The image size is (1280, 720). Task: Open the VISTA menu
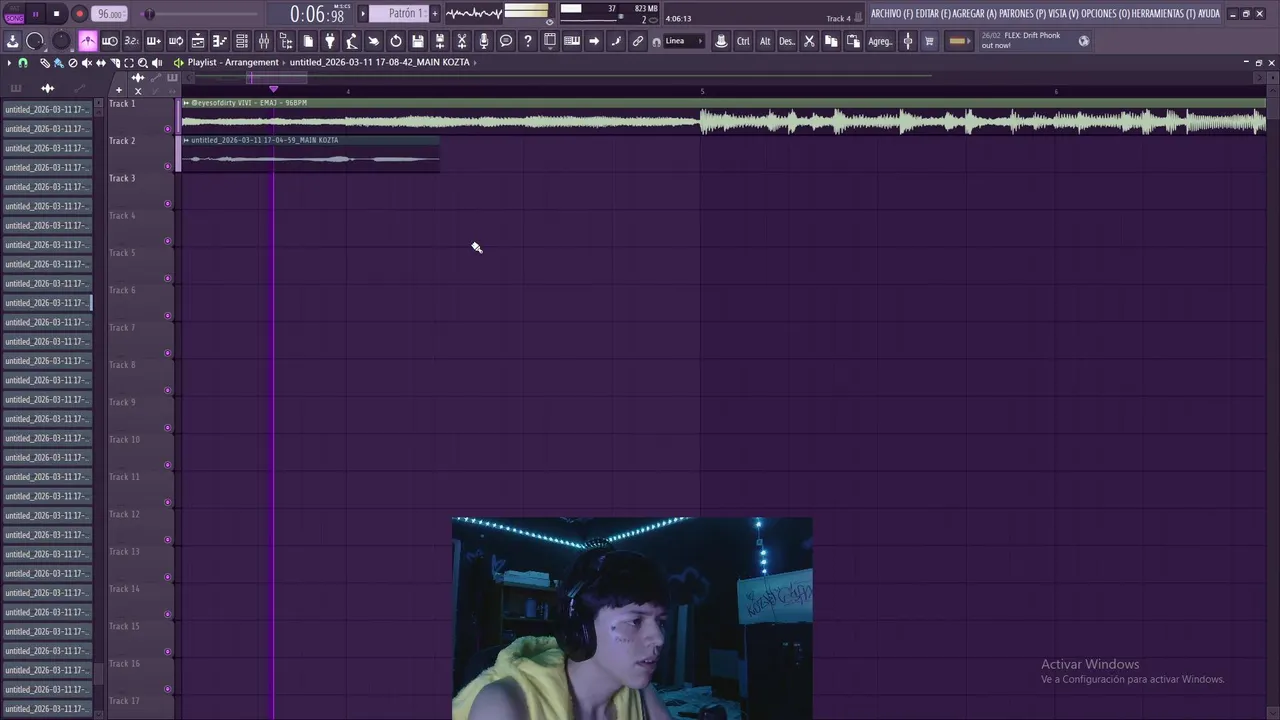1063,14
